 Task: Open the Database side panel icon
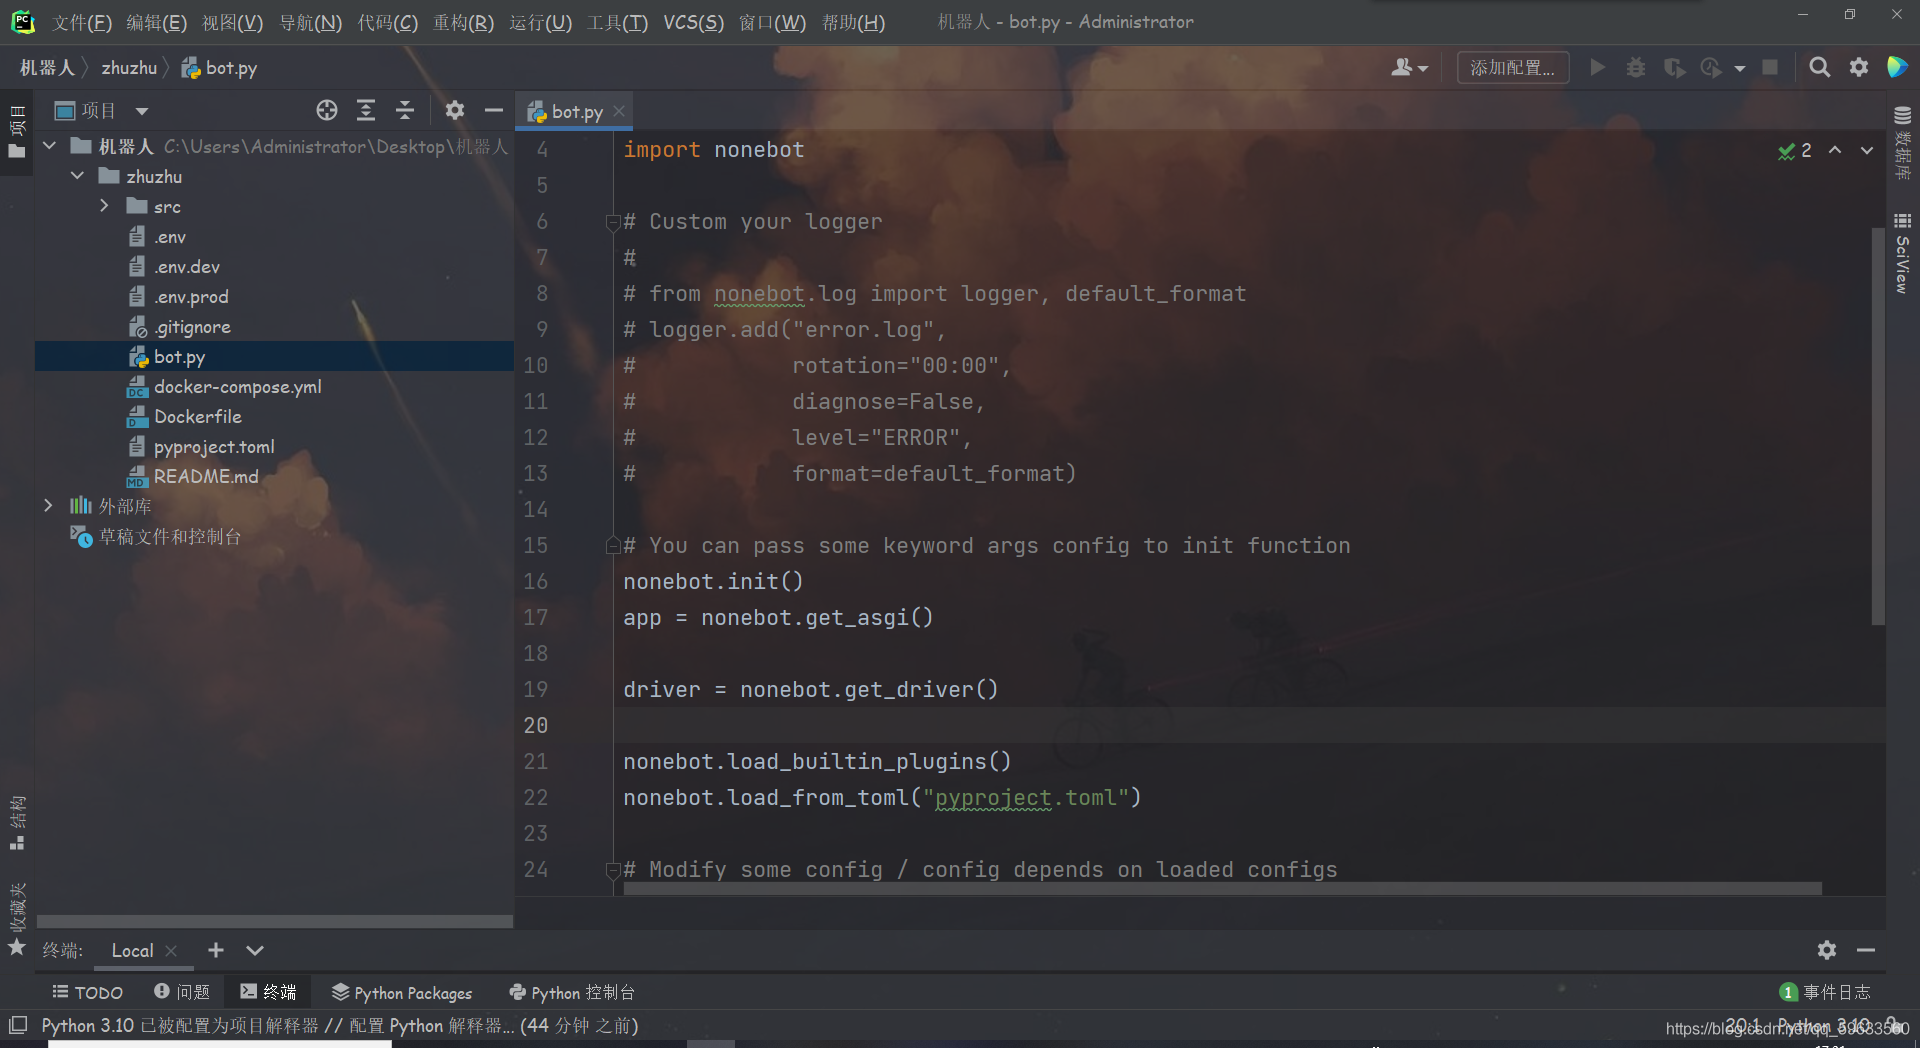pos(1902,142)
